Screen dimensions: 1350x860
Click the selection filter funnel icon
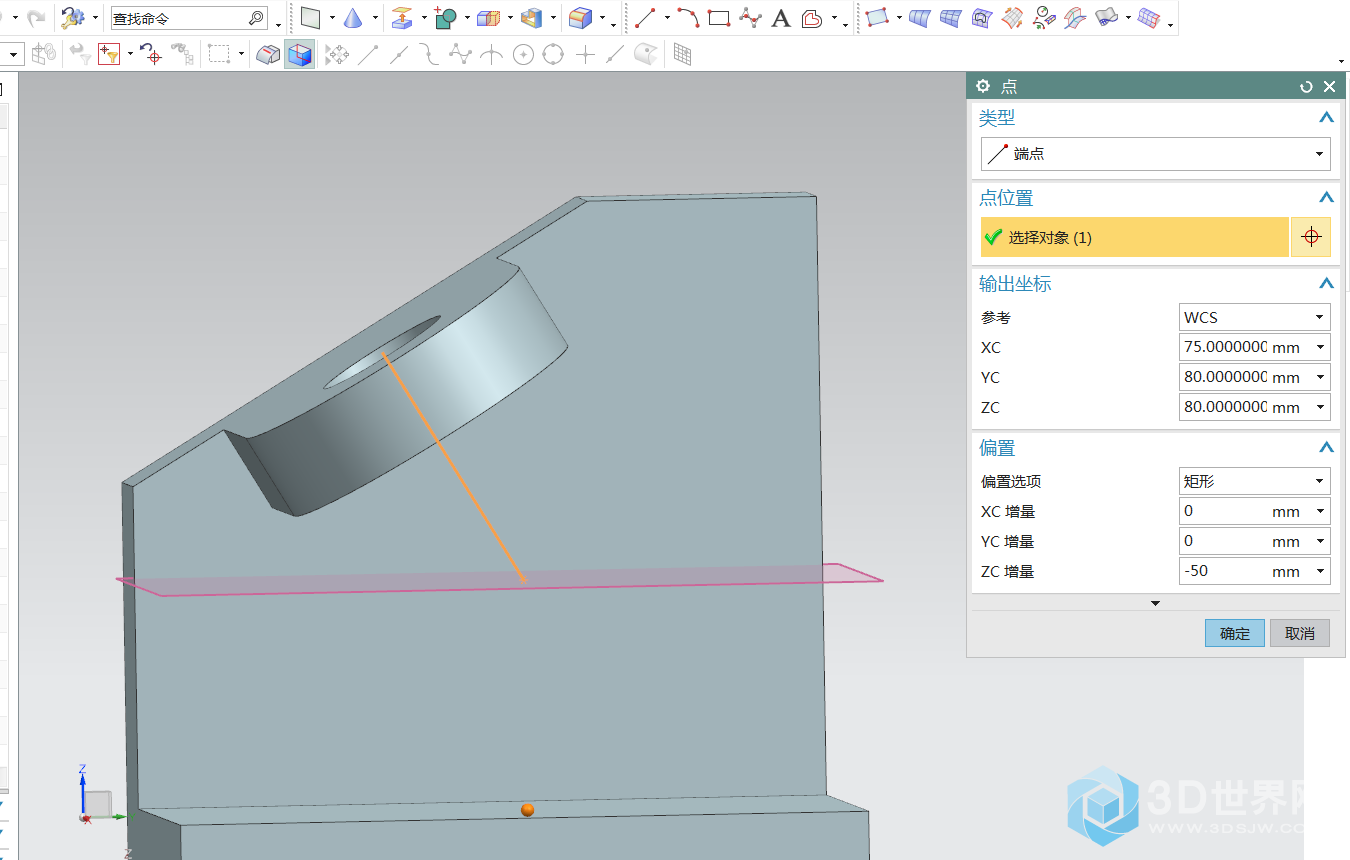(109, 54)
